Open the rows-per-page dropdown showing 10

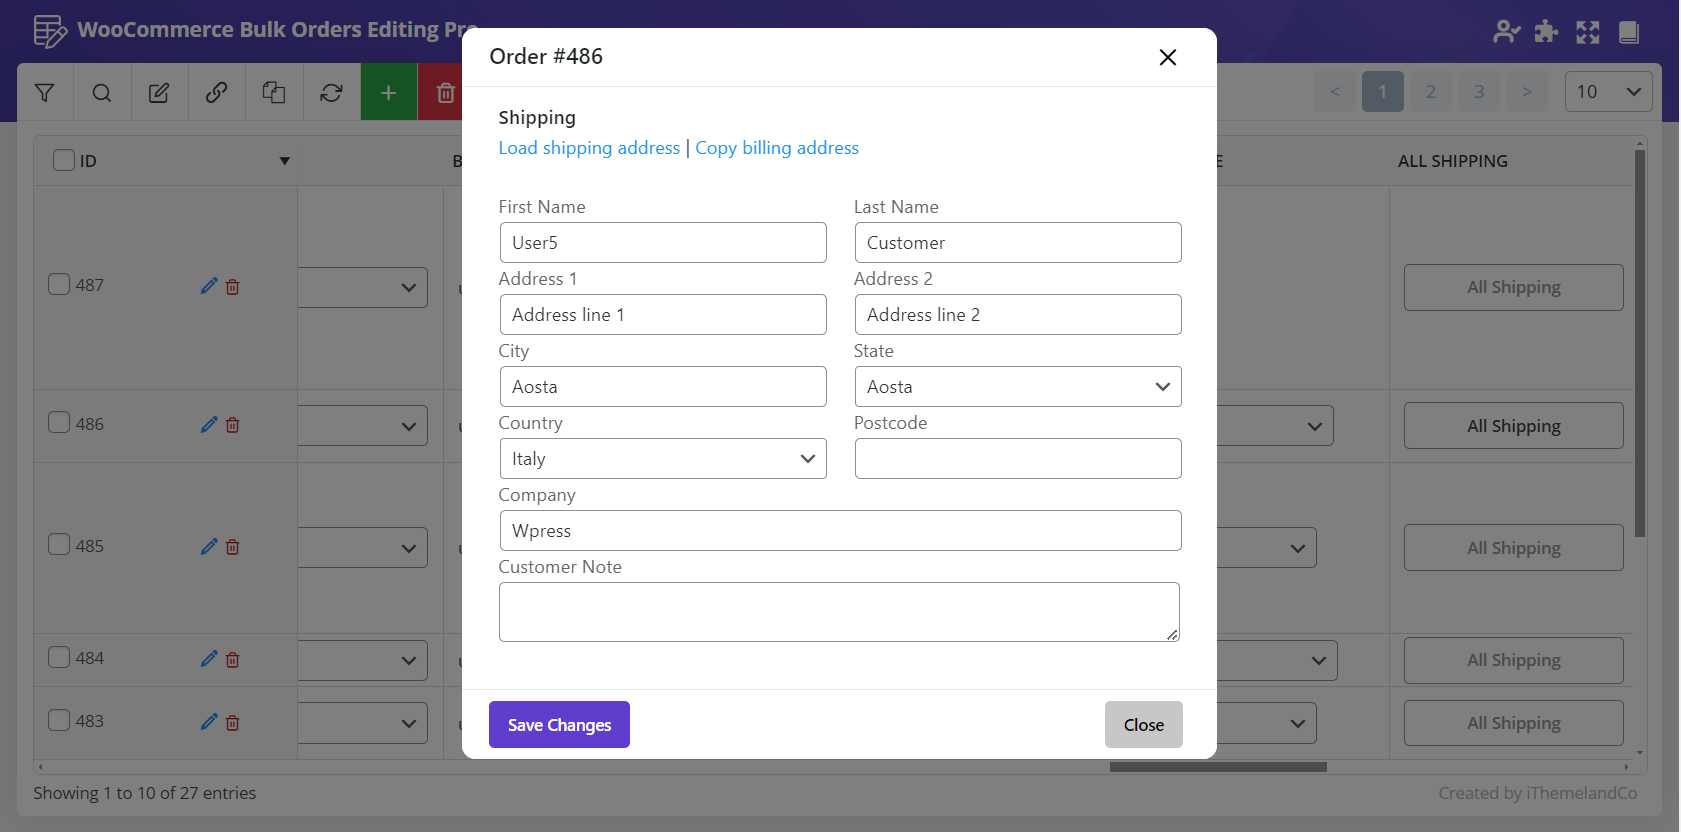pyautogui.click(x=1608, y=92)
